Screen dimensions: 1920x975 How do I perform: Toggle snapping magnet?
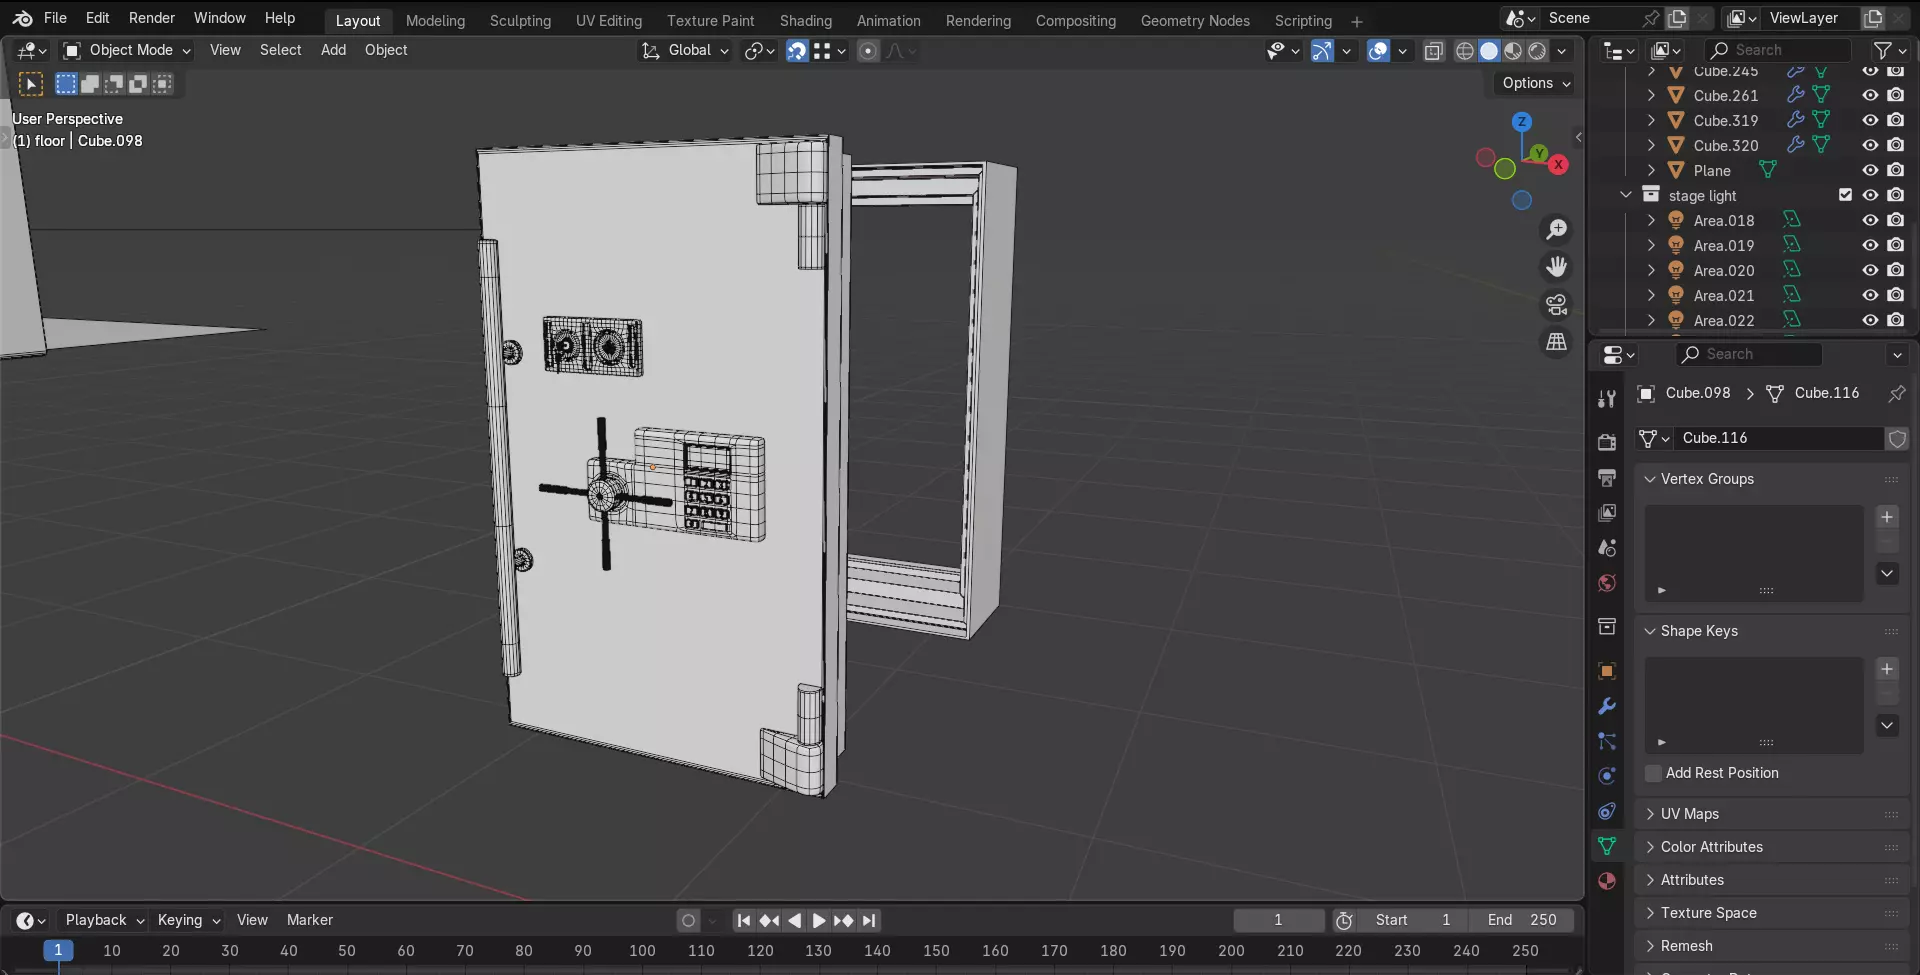(797, 51)
